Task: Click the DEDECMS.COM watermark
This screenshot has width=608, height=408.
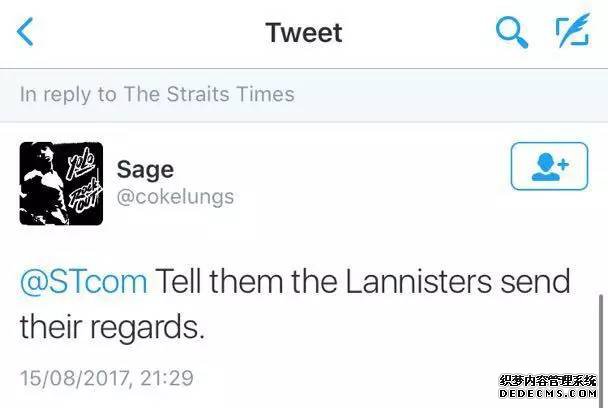Action: (548, 394)
